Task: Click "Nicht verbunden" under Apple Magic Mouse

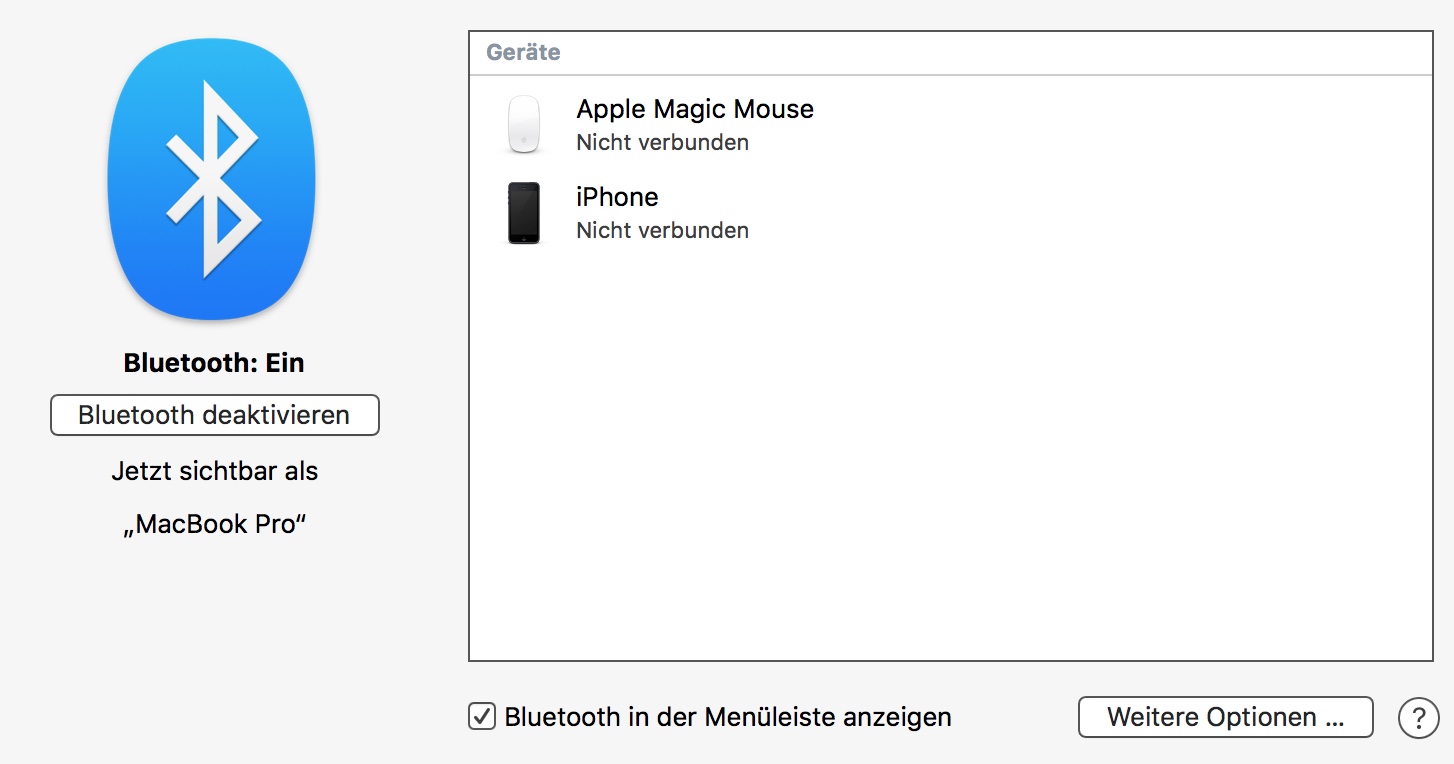Action: (x=662, y=142)
